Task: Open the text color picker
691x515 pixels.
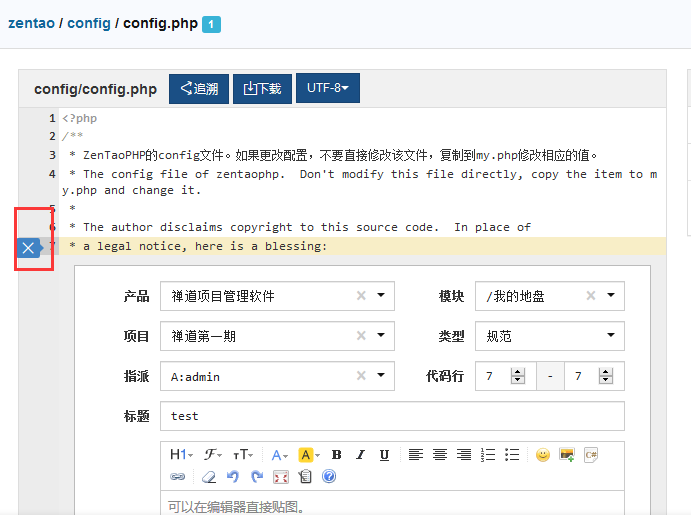Action: click(279, 455)
